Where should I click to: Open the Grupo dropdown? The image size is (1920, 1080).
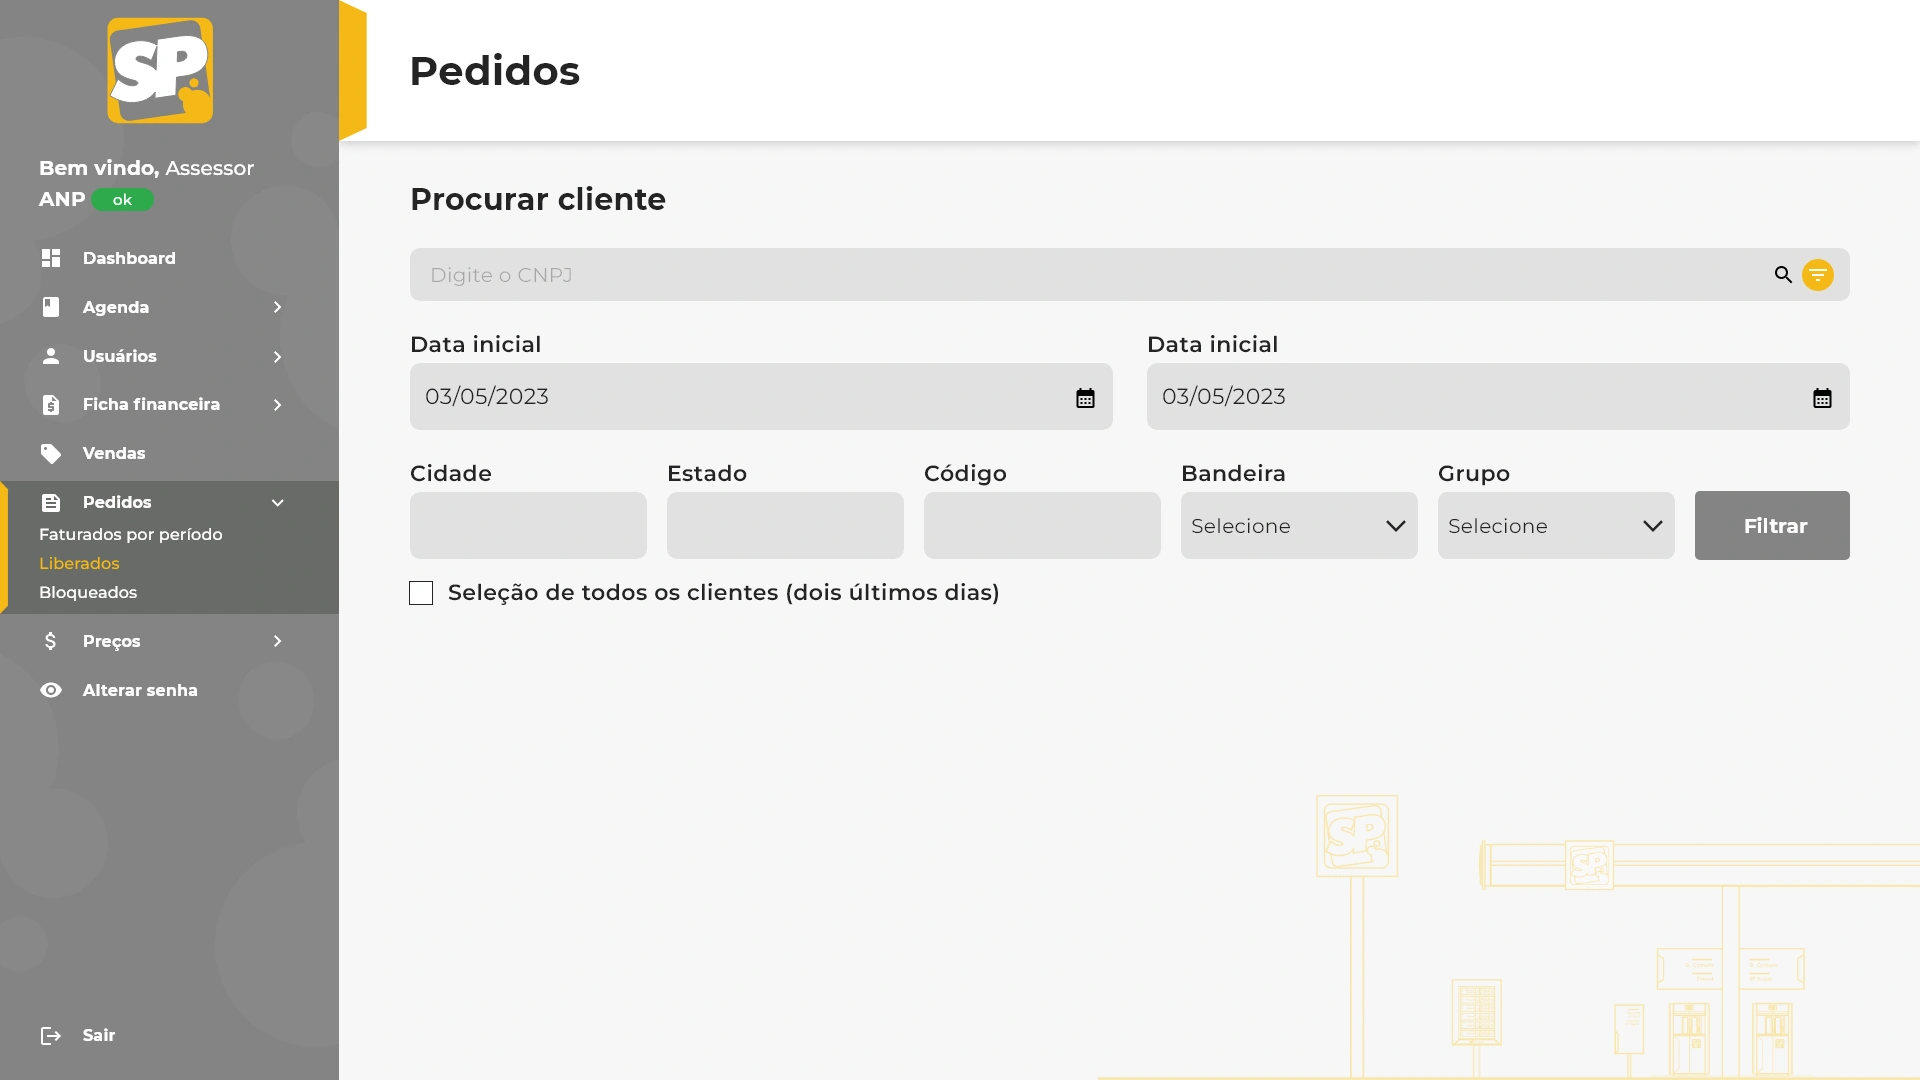[x=1555, y=526]
